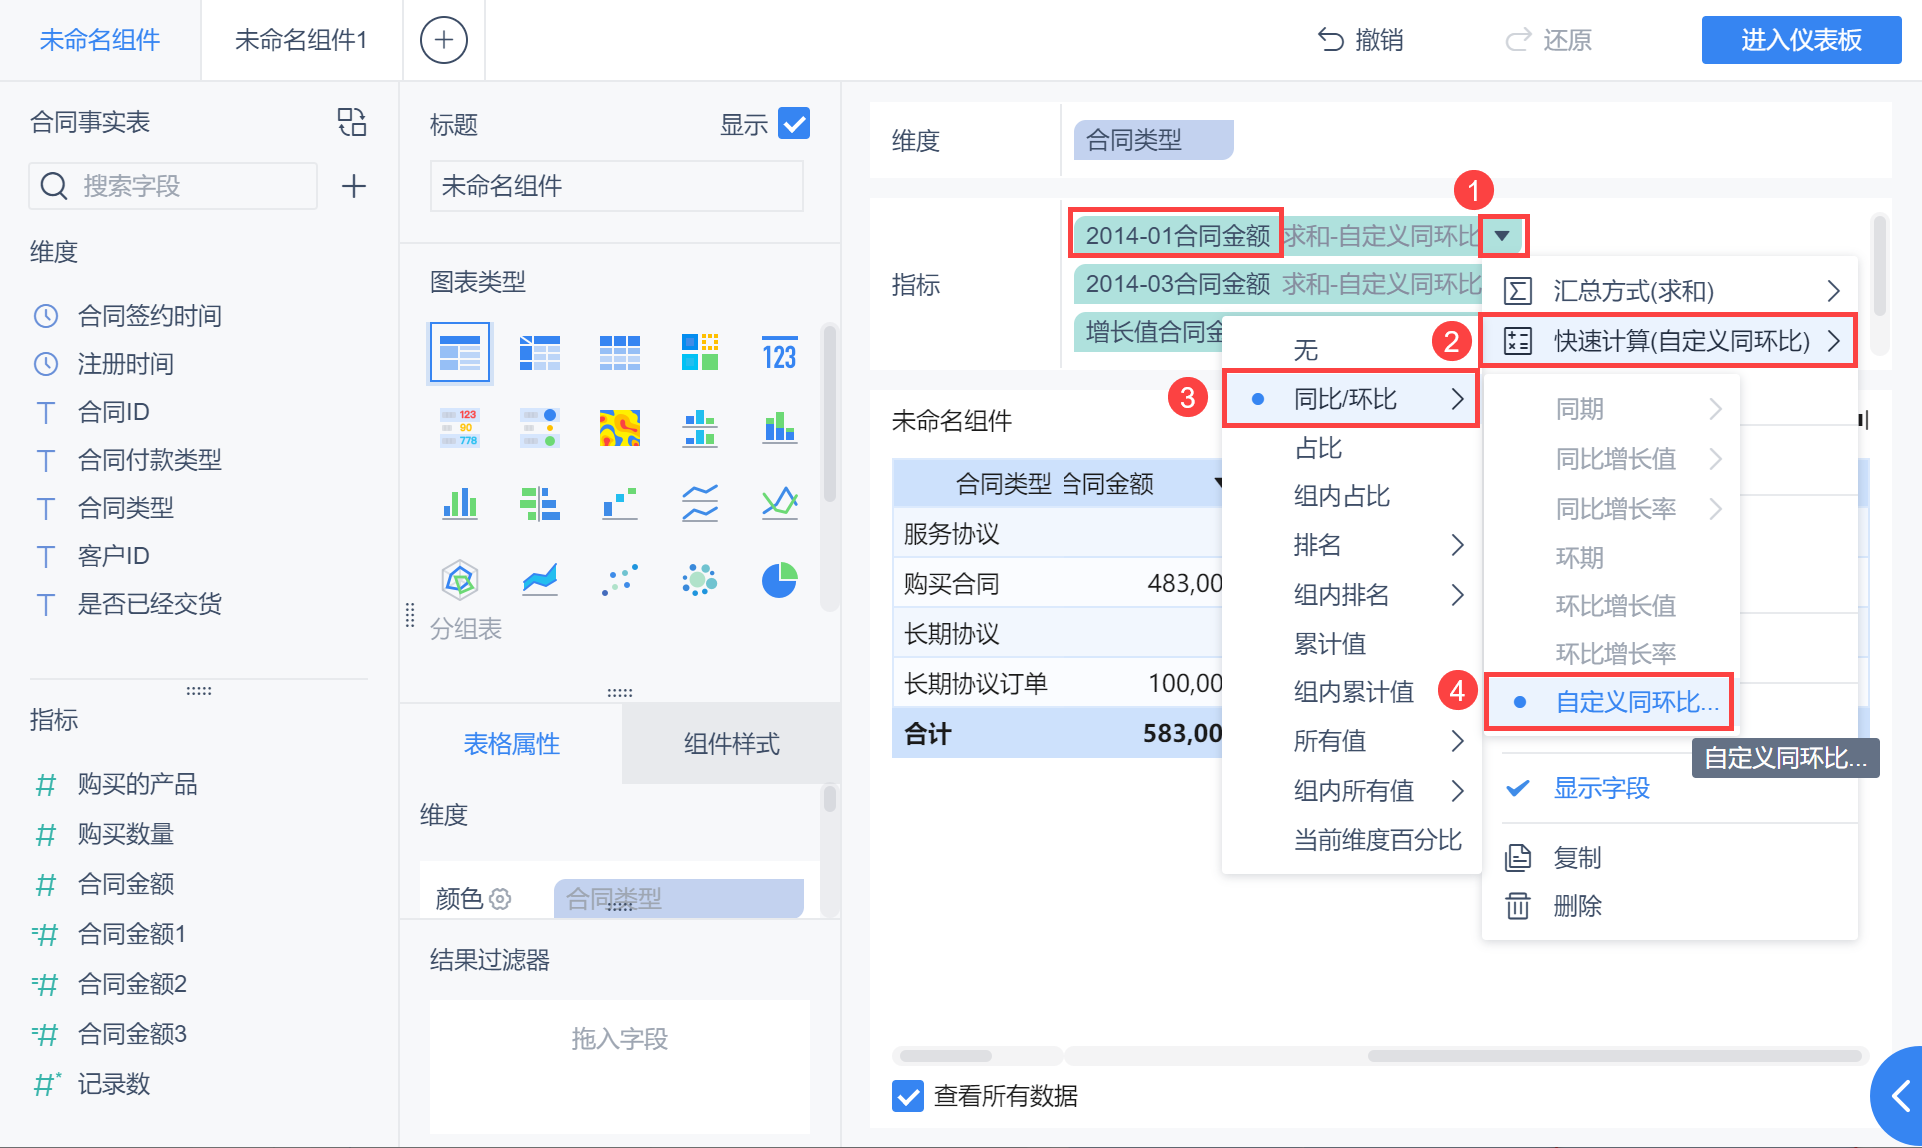
Task: Uncheck the 标题 显示 checkbox
Action: coord(793,124)
